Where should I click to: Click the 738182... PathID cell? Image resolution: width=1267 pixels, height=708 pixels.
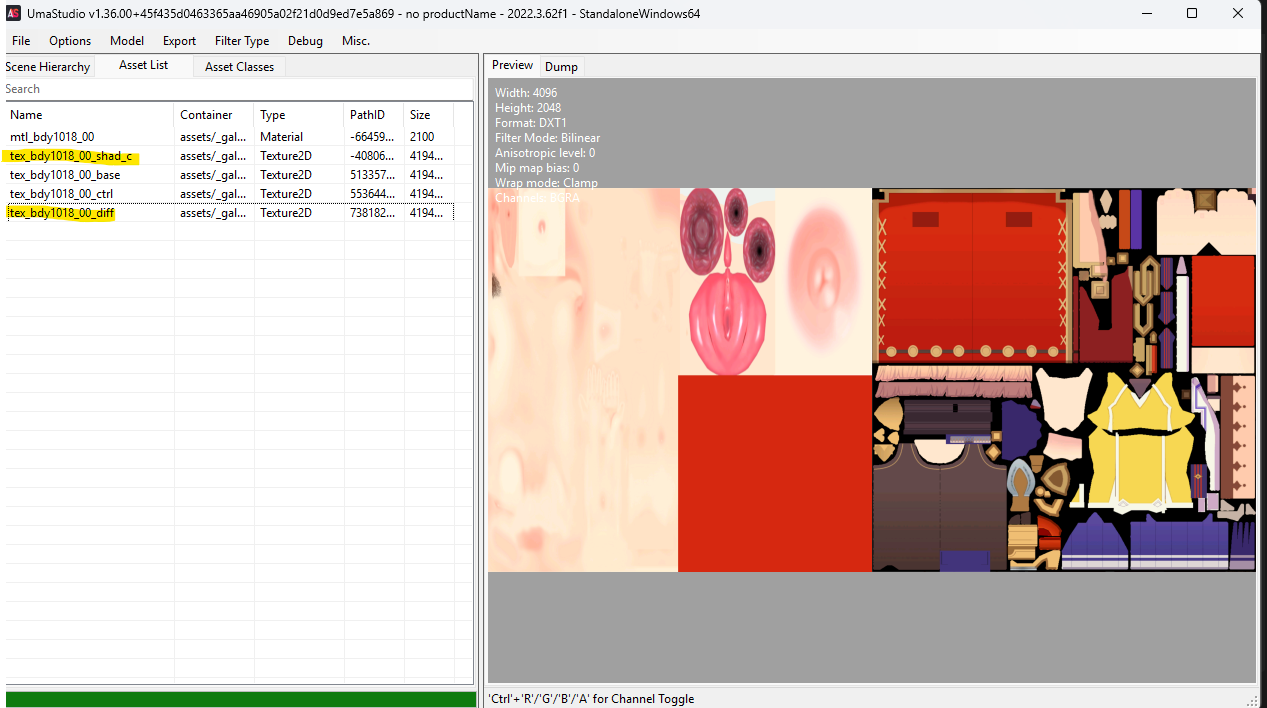(x=370, y=213)
